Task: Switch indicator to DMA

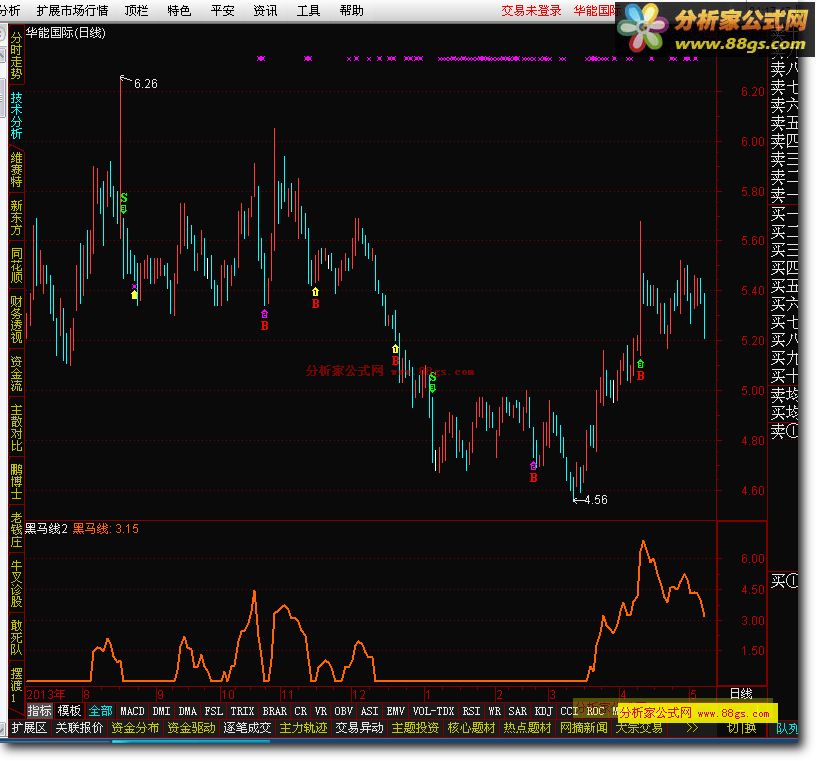Action: (x=188, y=711)
